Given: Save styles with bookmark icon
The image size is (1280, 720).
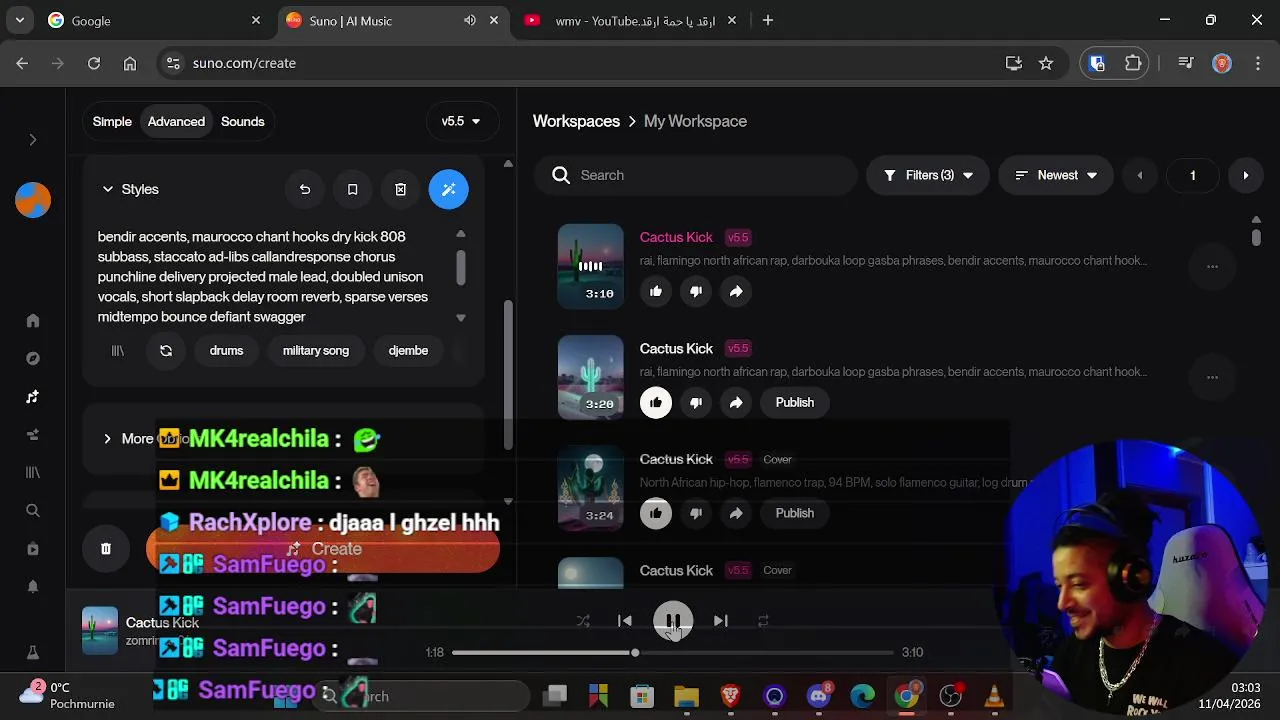Looking at the screenshot, I should (352, 189).
